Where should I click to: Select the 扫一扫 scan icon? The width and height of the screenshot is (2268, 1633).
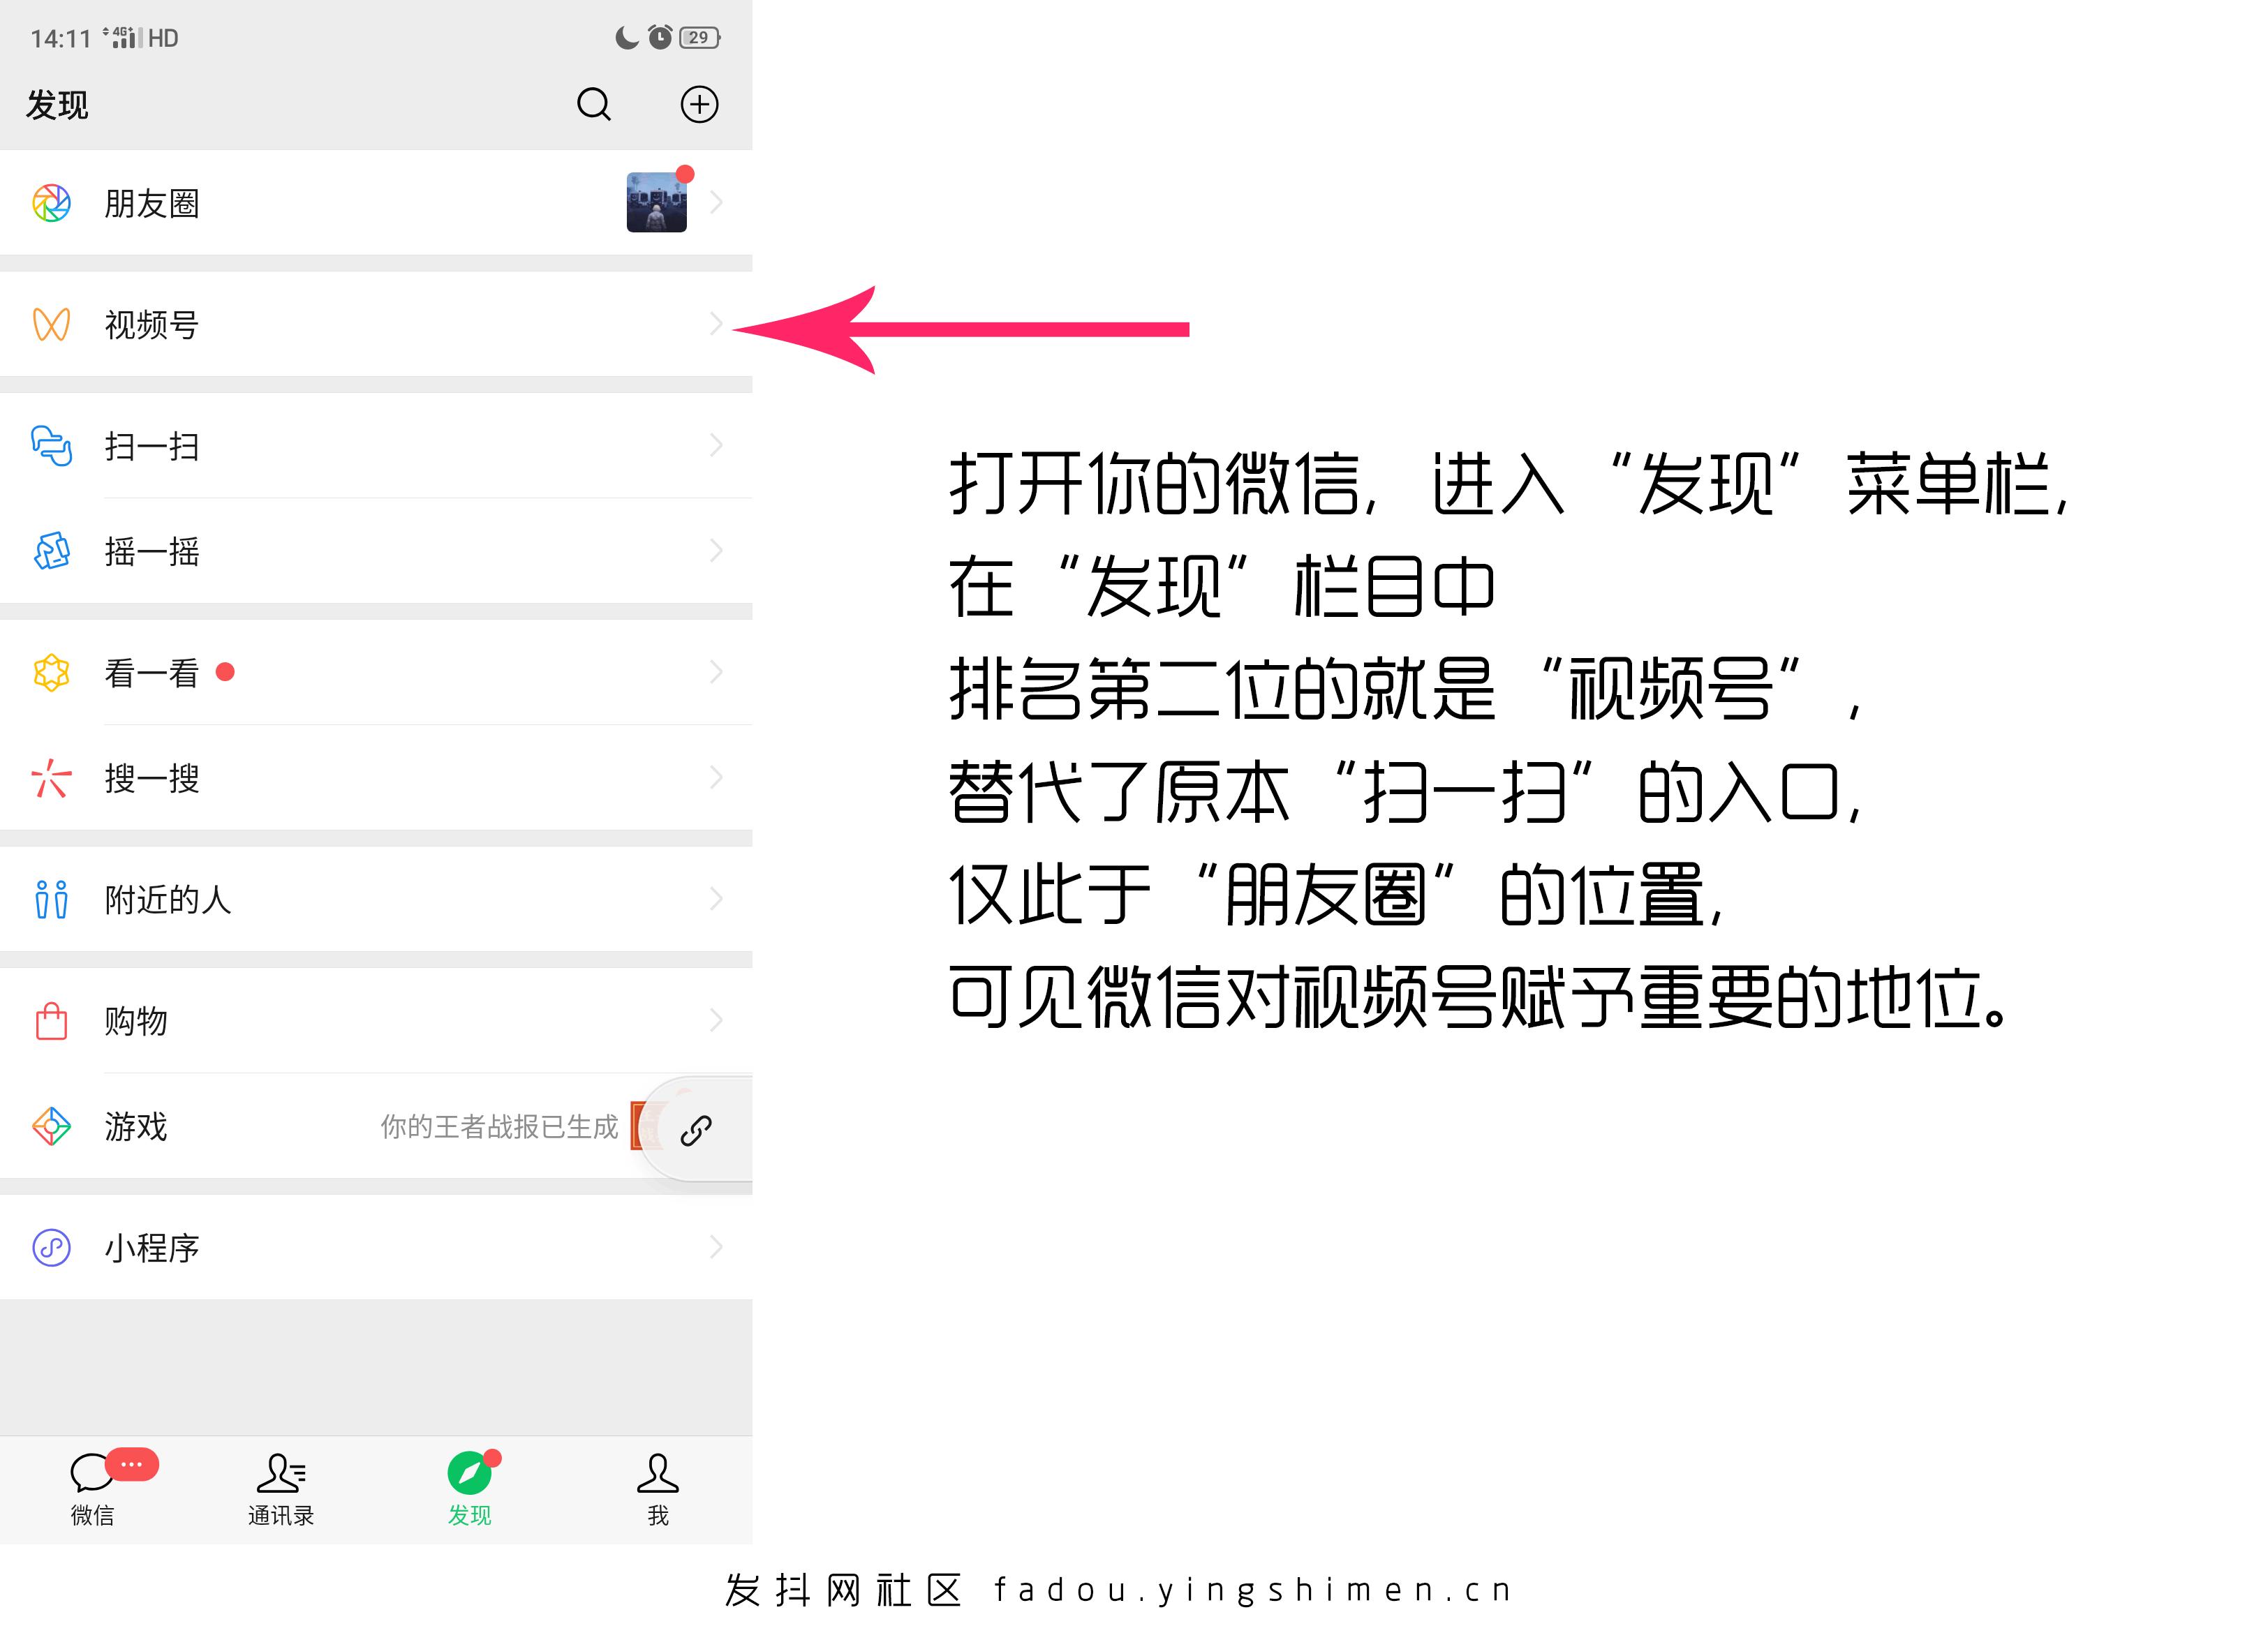[x=52, y=445]
